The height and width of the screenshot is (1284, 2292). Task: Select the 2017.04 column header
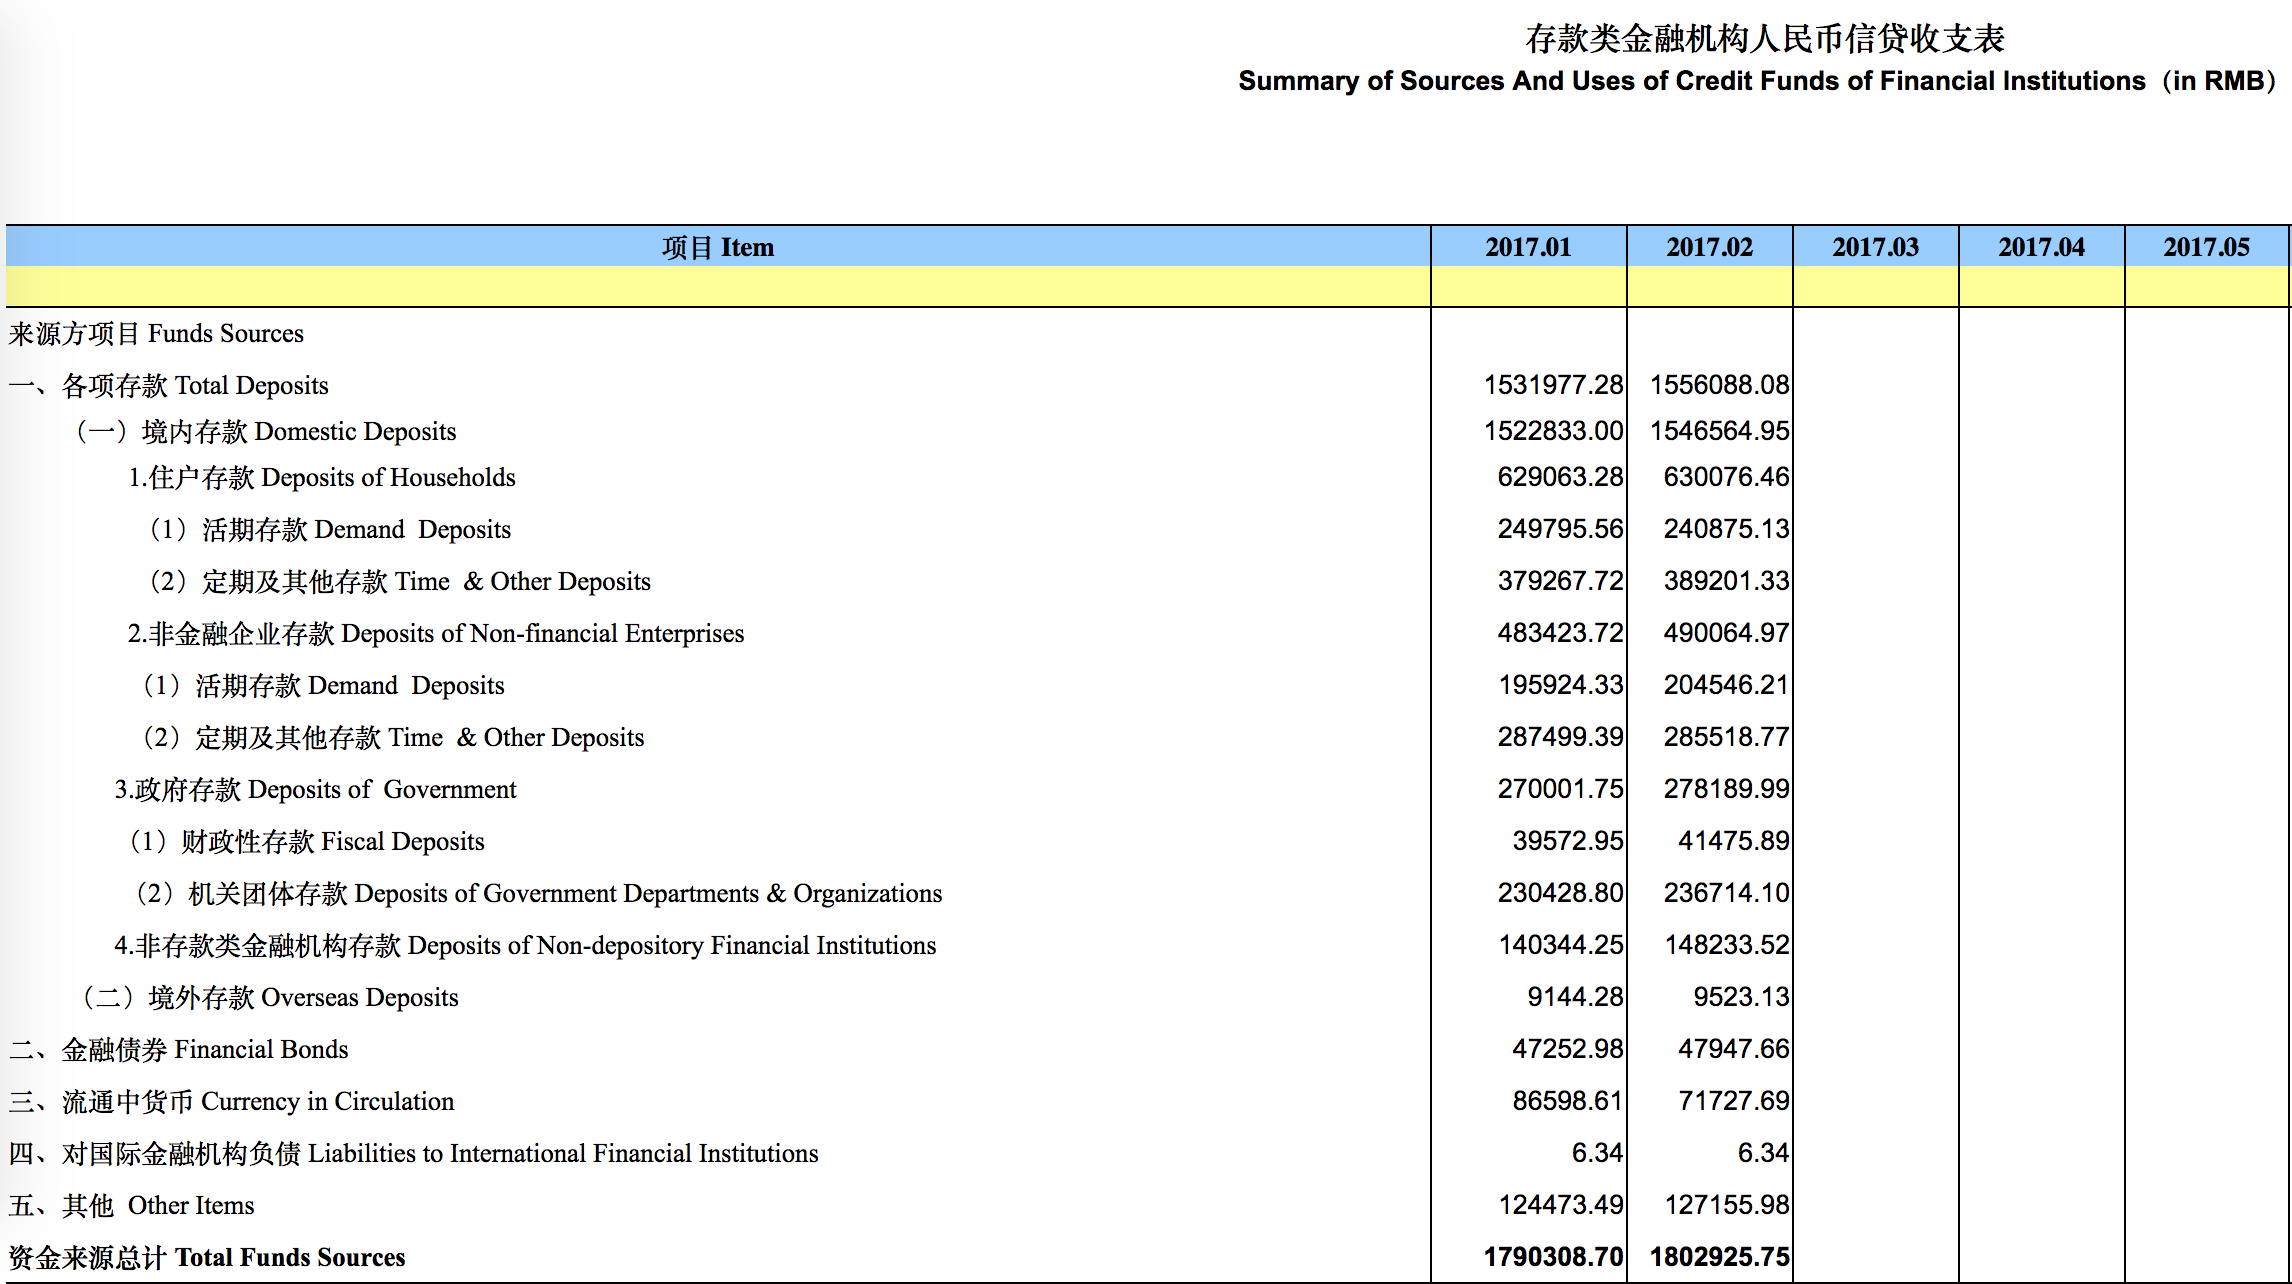[2041, 247]
